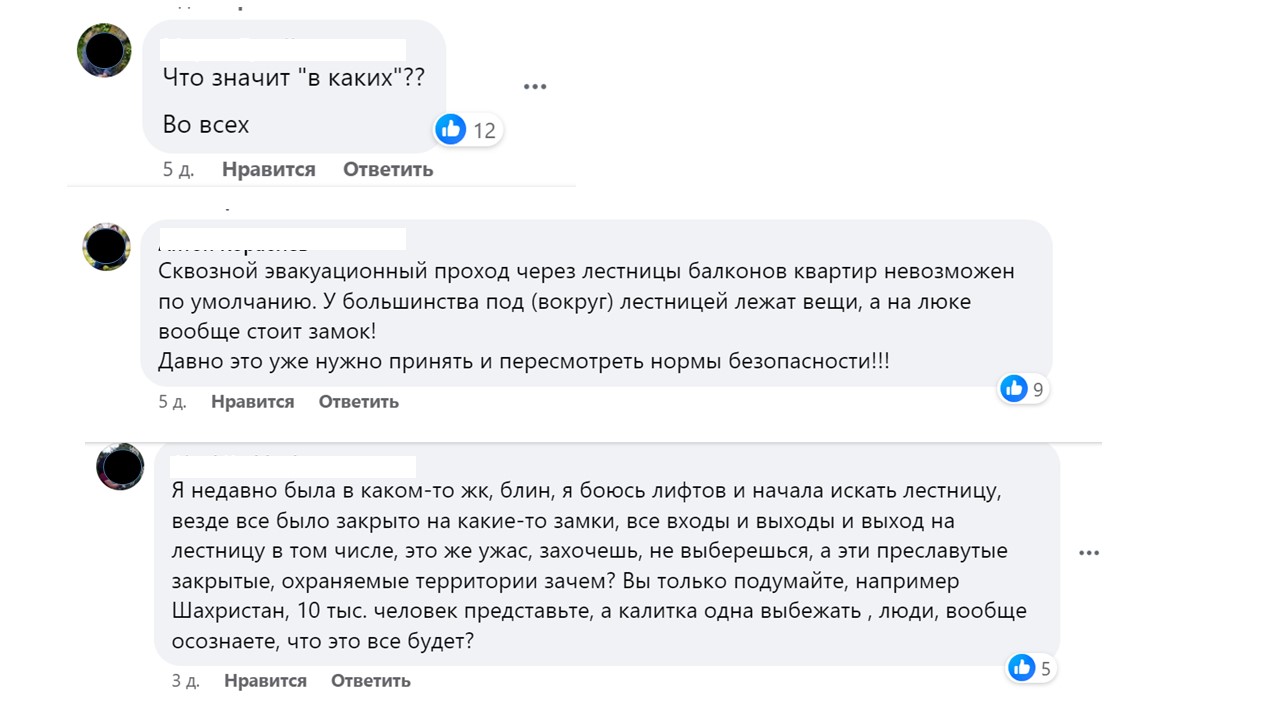This screenshot has width=1280, height=720.
Task: Open the three-dot options for the Шахристан comment
Action: (1089, 553)
